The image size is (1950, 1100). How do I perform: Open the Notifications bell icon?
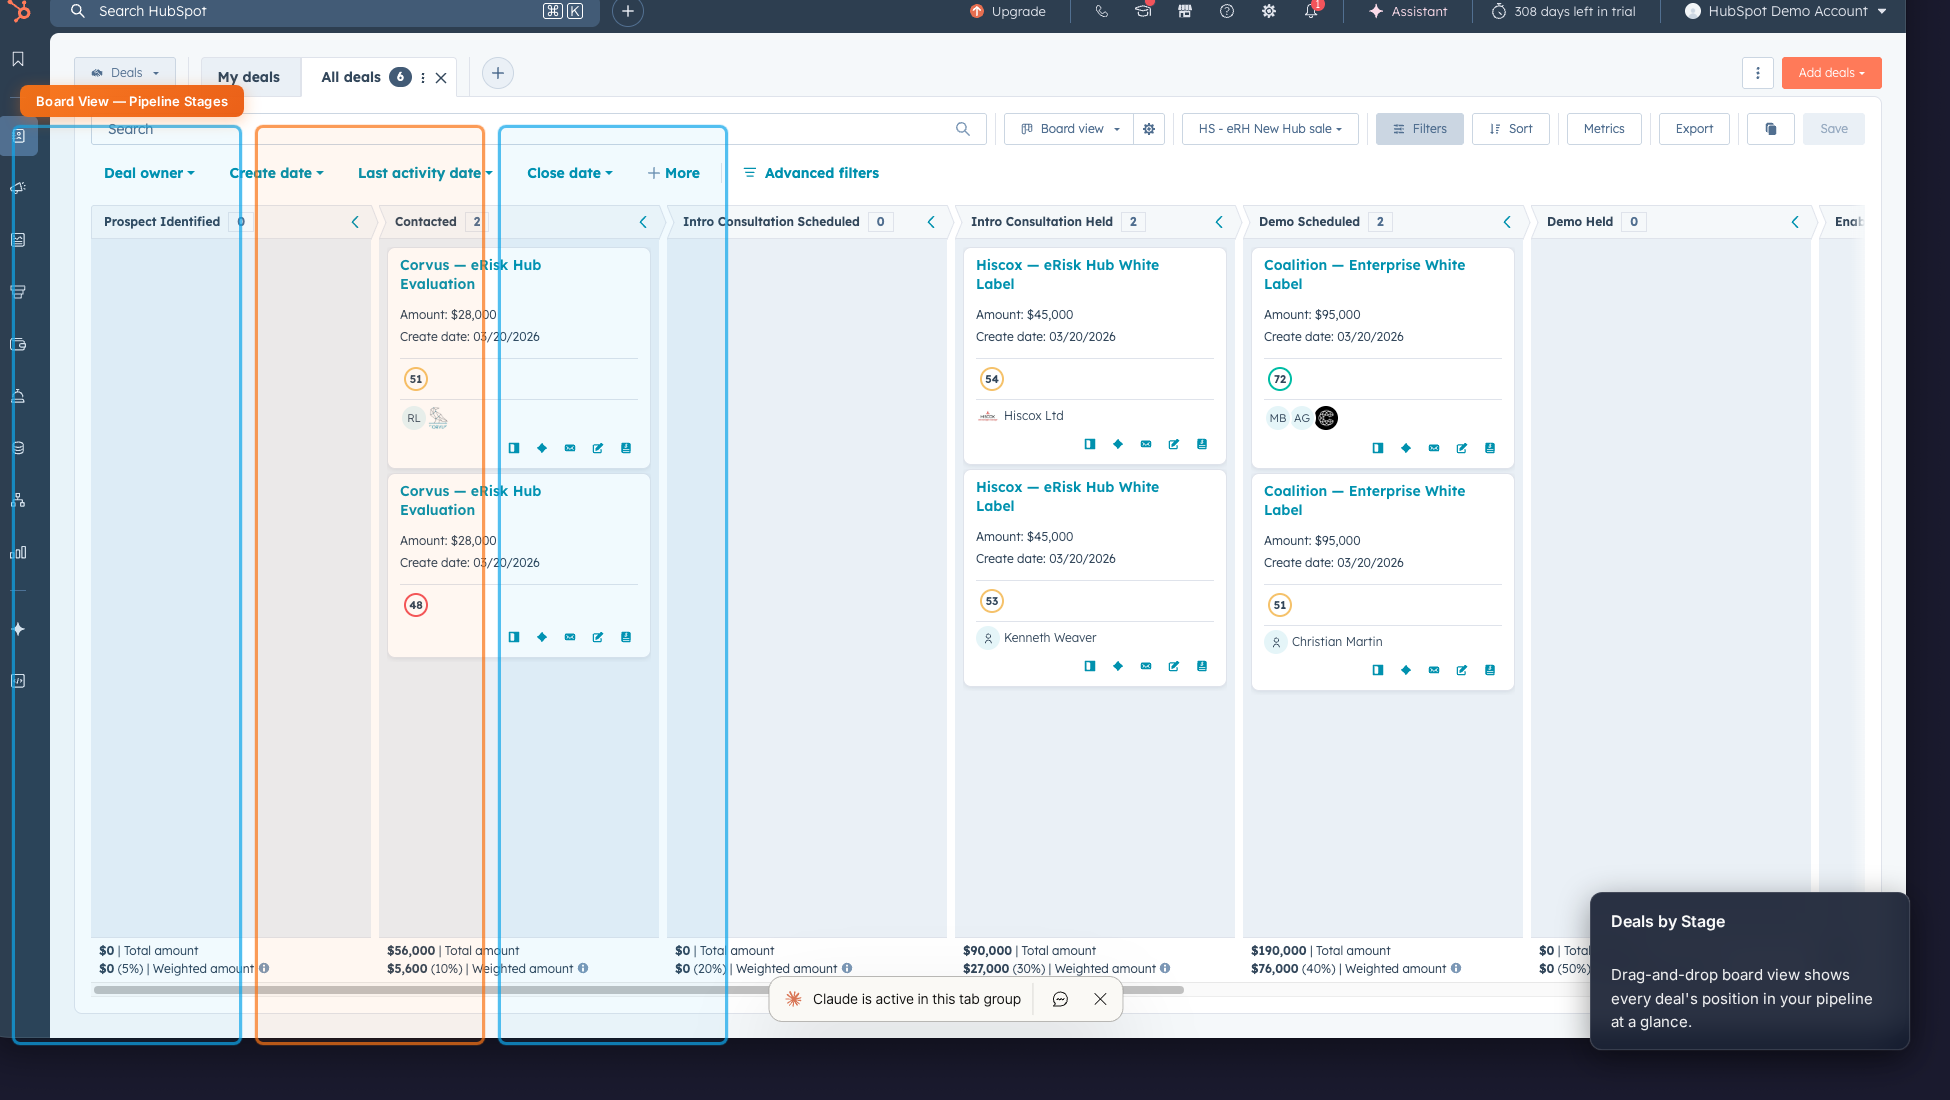pos(1311,11)
